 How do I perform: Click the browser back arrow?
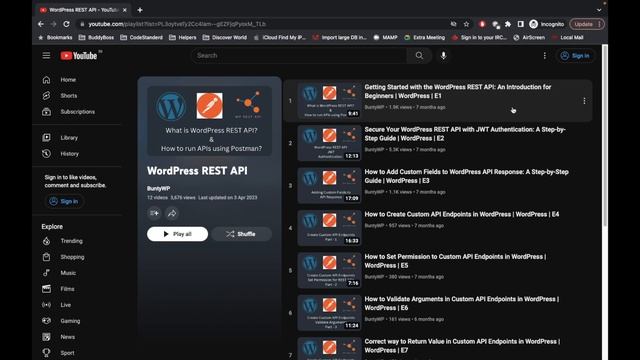pyautogui.click(x=41, y=24)
